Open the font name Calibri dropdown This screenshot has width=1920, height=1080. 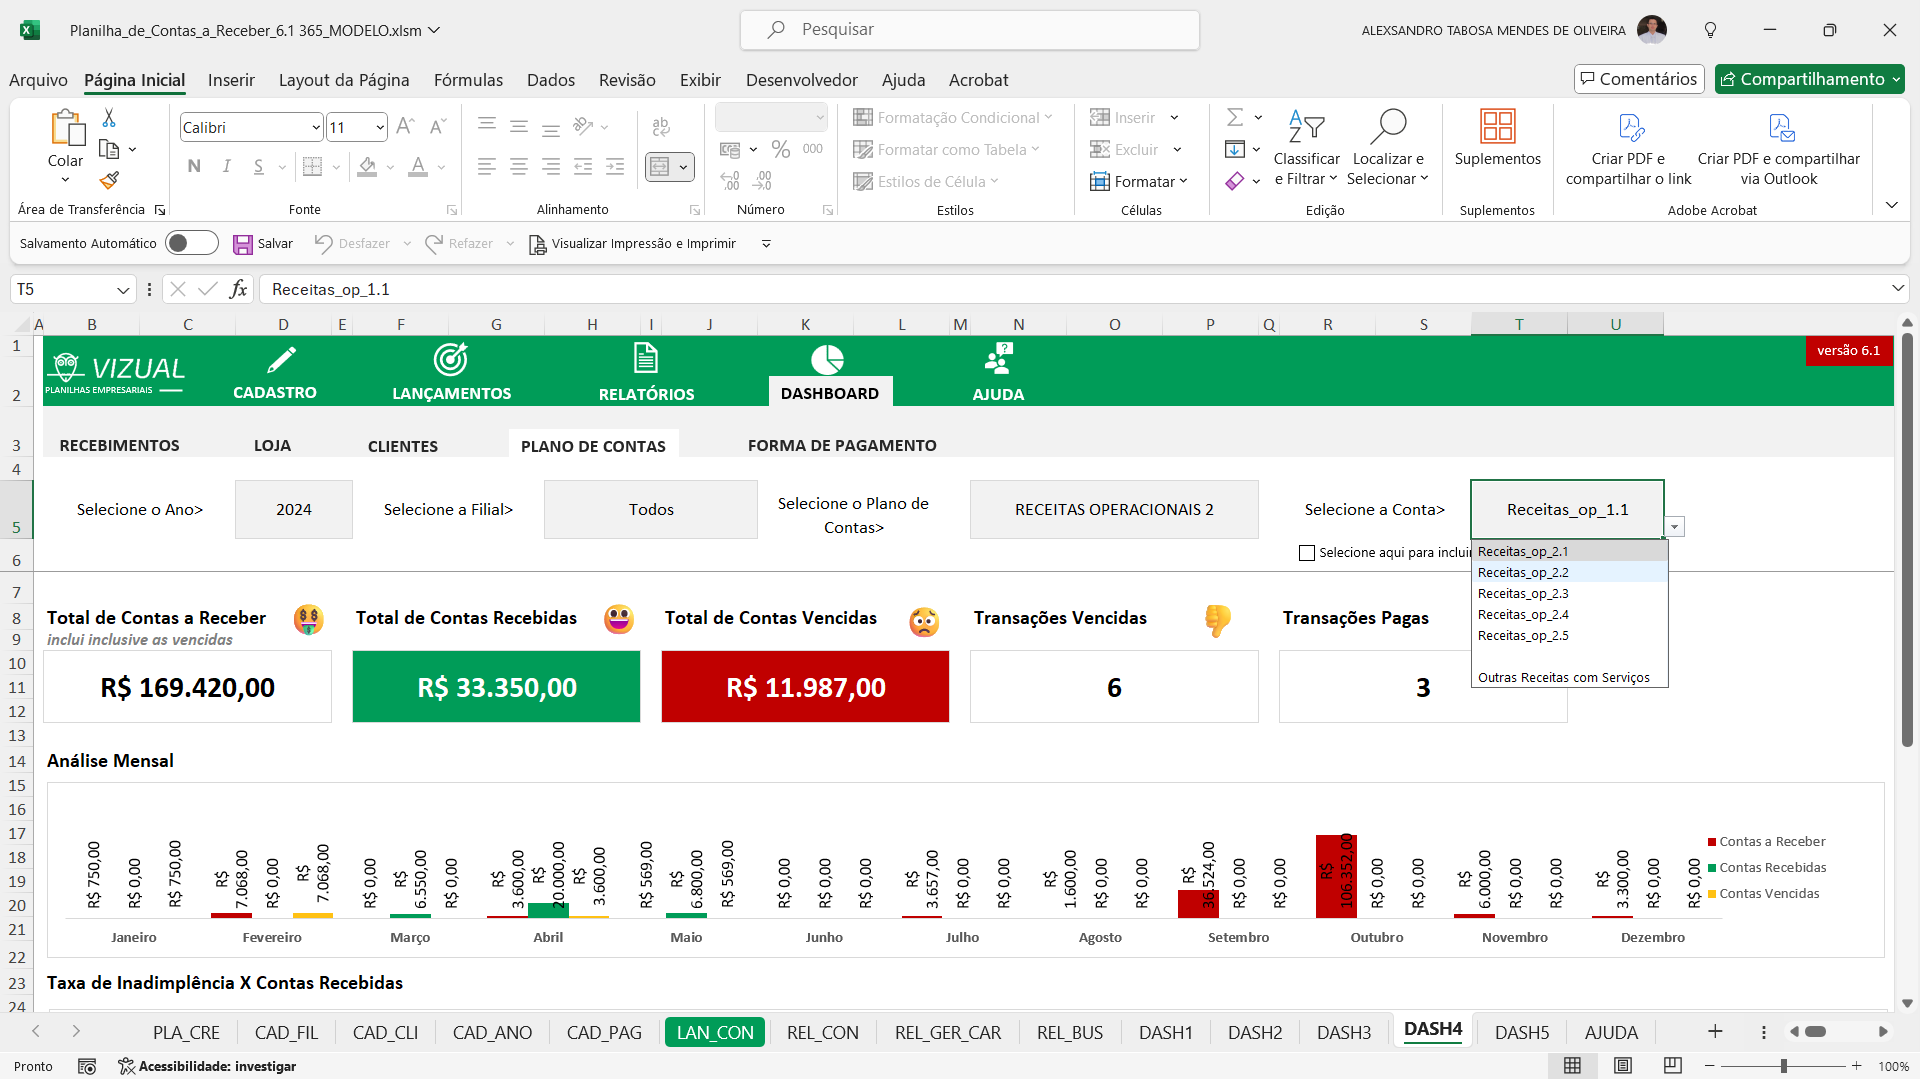click(x=315, y=127)
